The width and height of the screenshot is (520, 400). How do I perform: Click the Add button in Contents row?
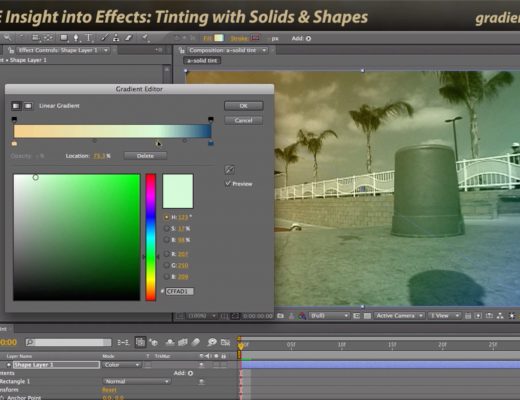190,373
